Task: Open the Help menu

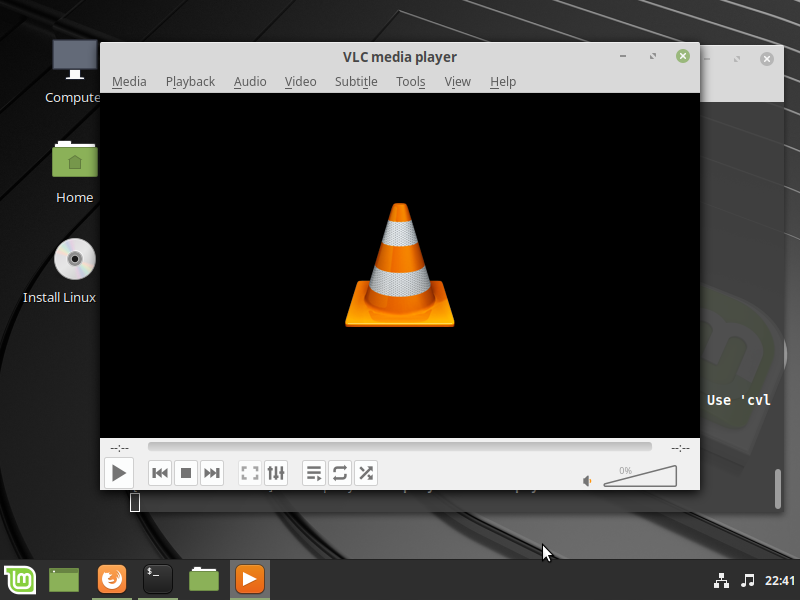Action: pos(503,82)
